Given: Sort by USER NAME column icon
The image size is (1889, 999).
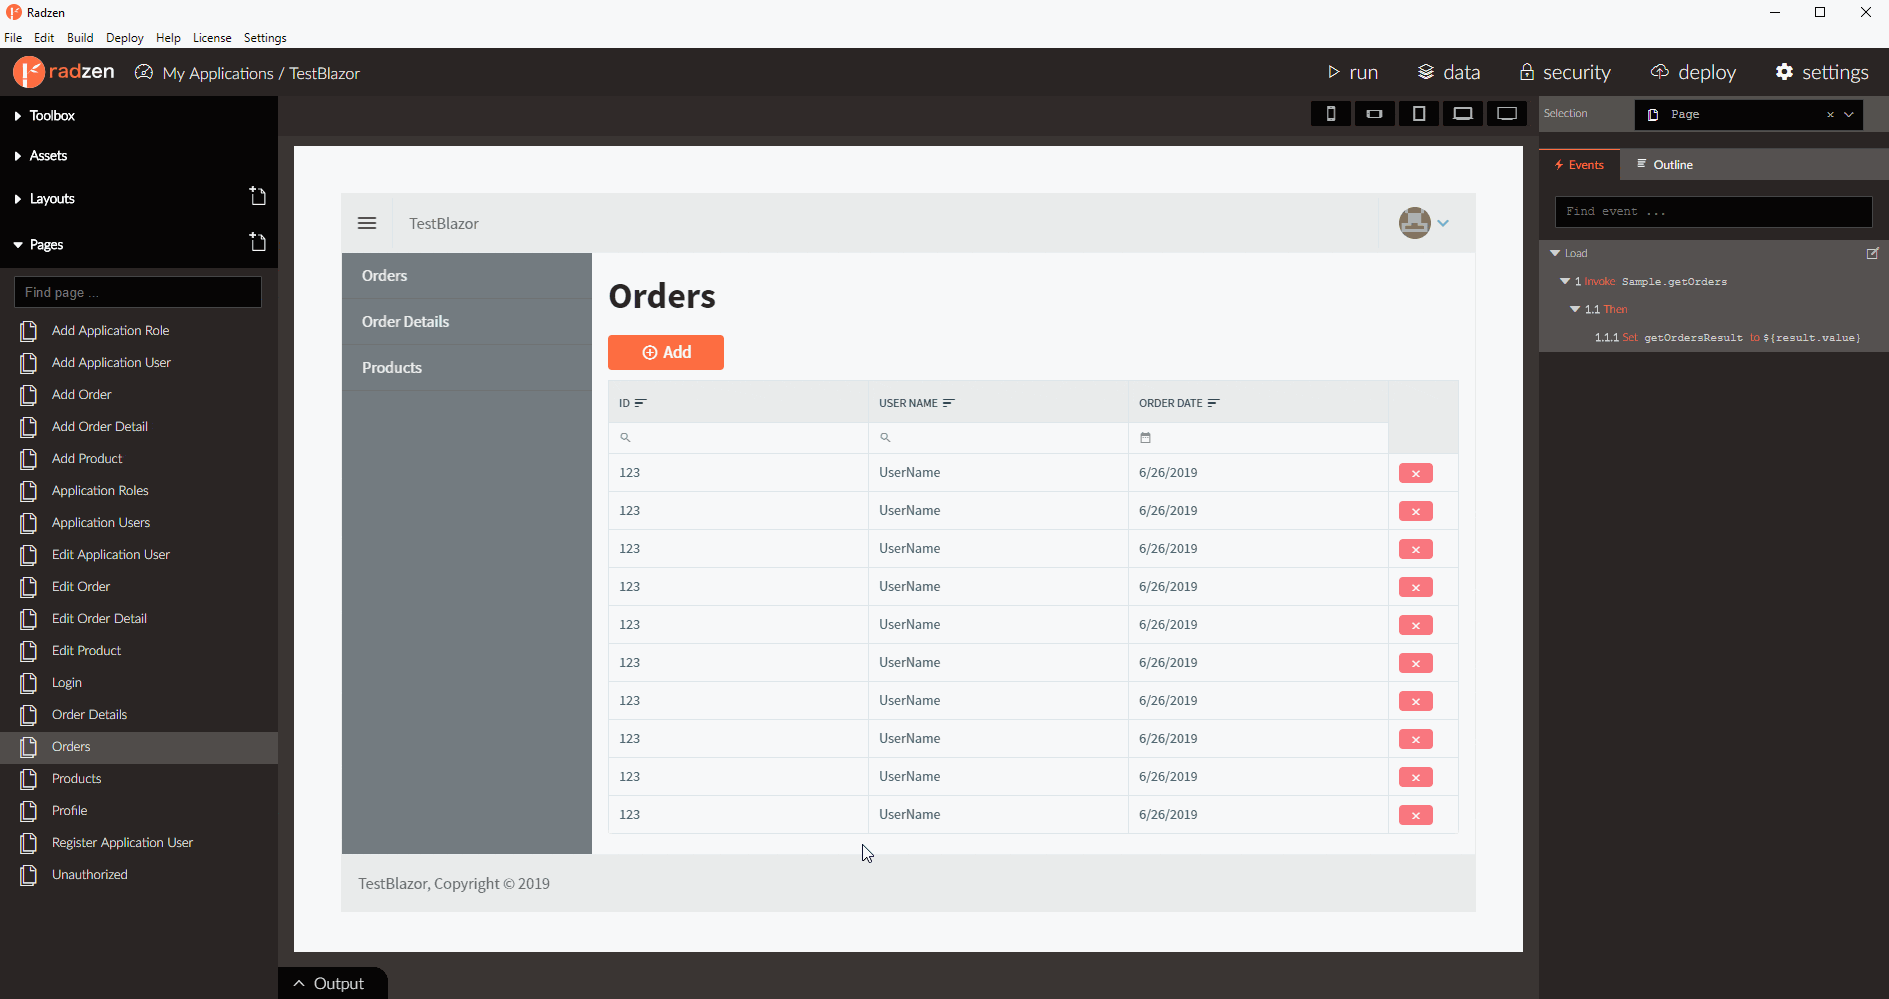Looking at the screenshot, I should [949, 403].
